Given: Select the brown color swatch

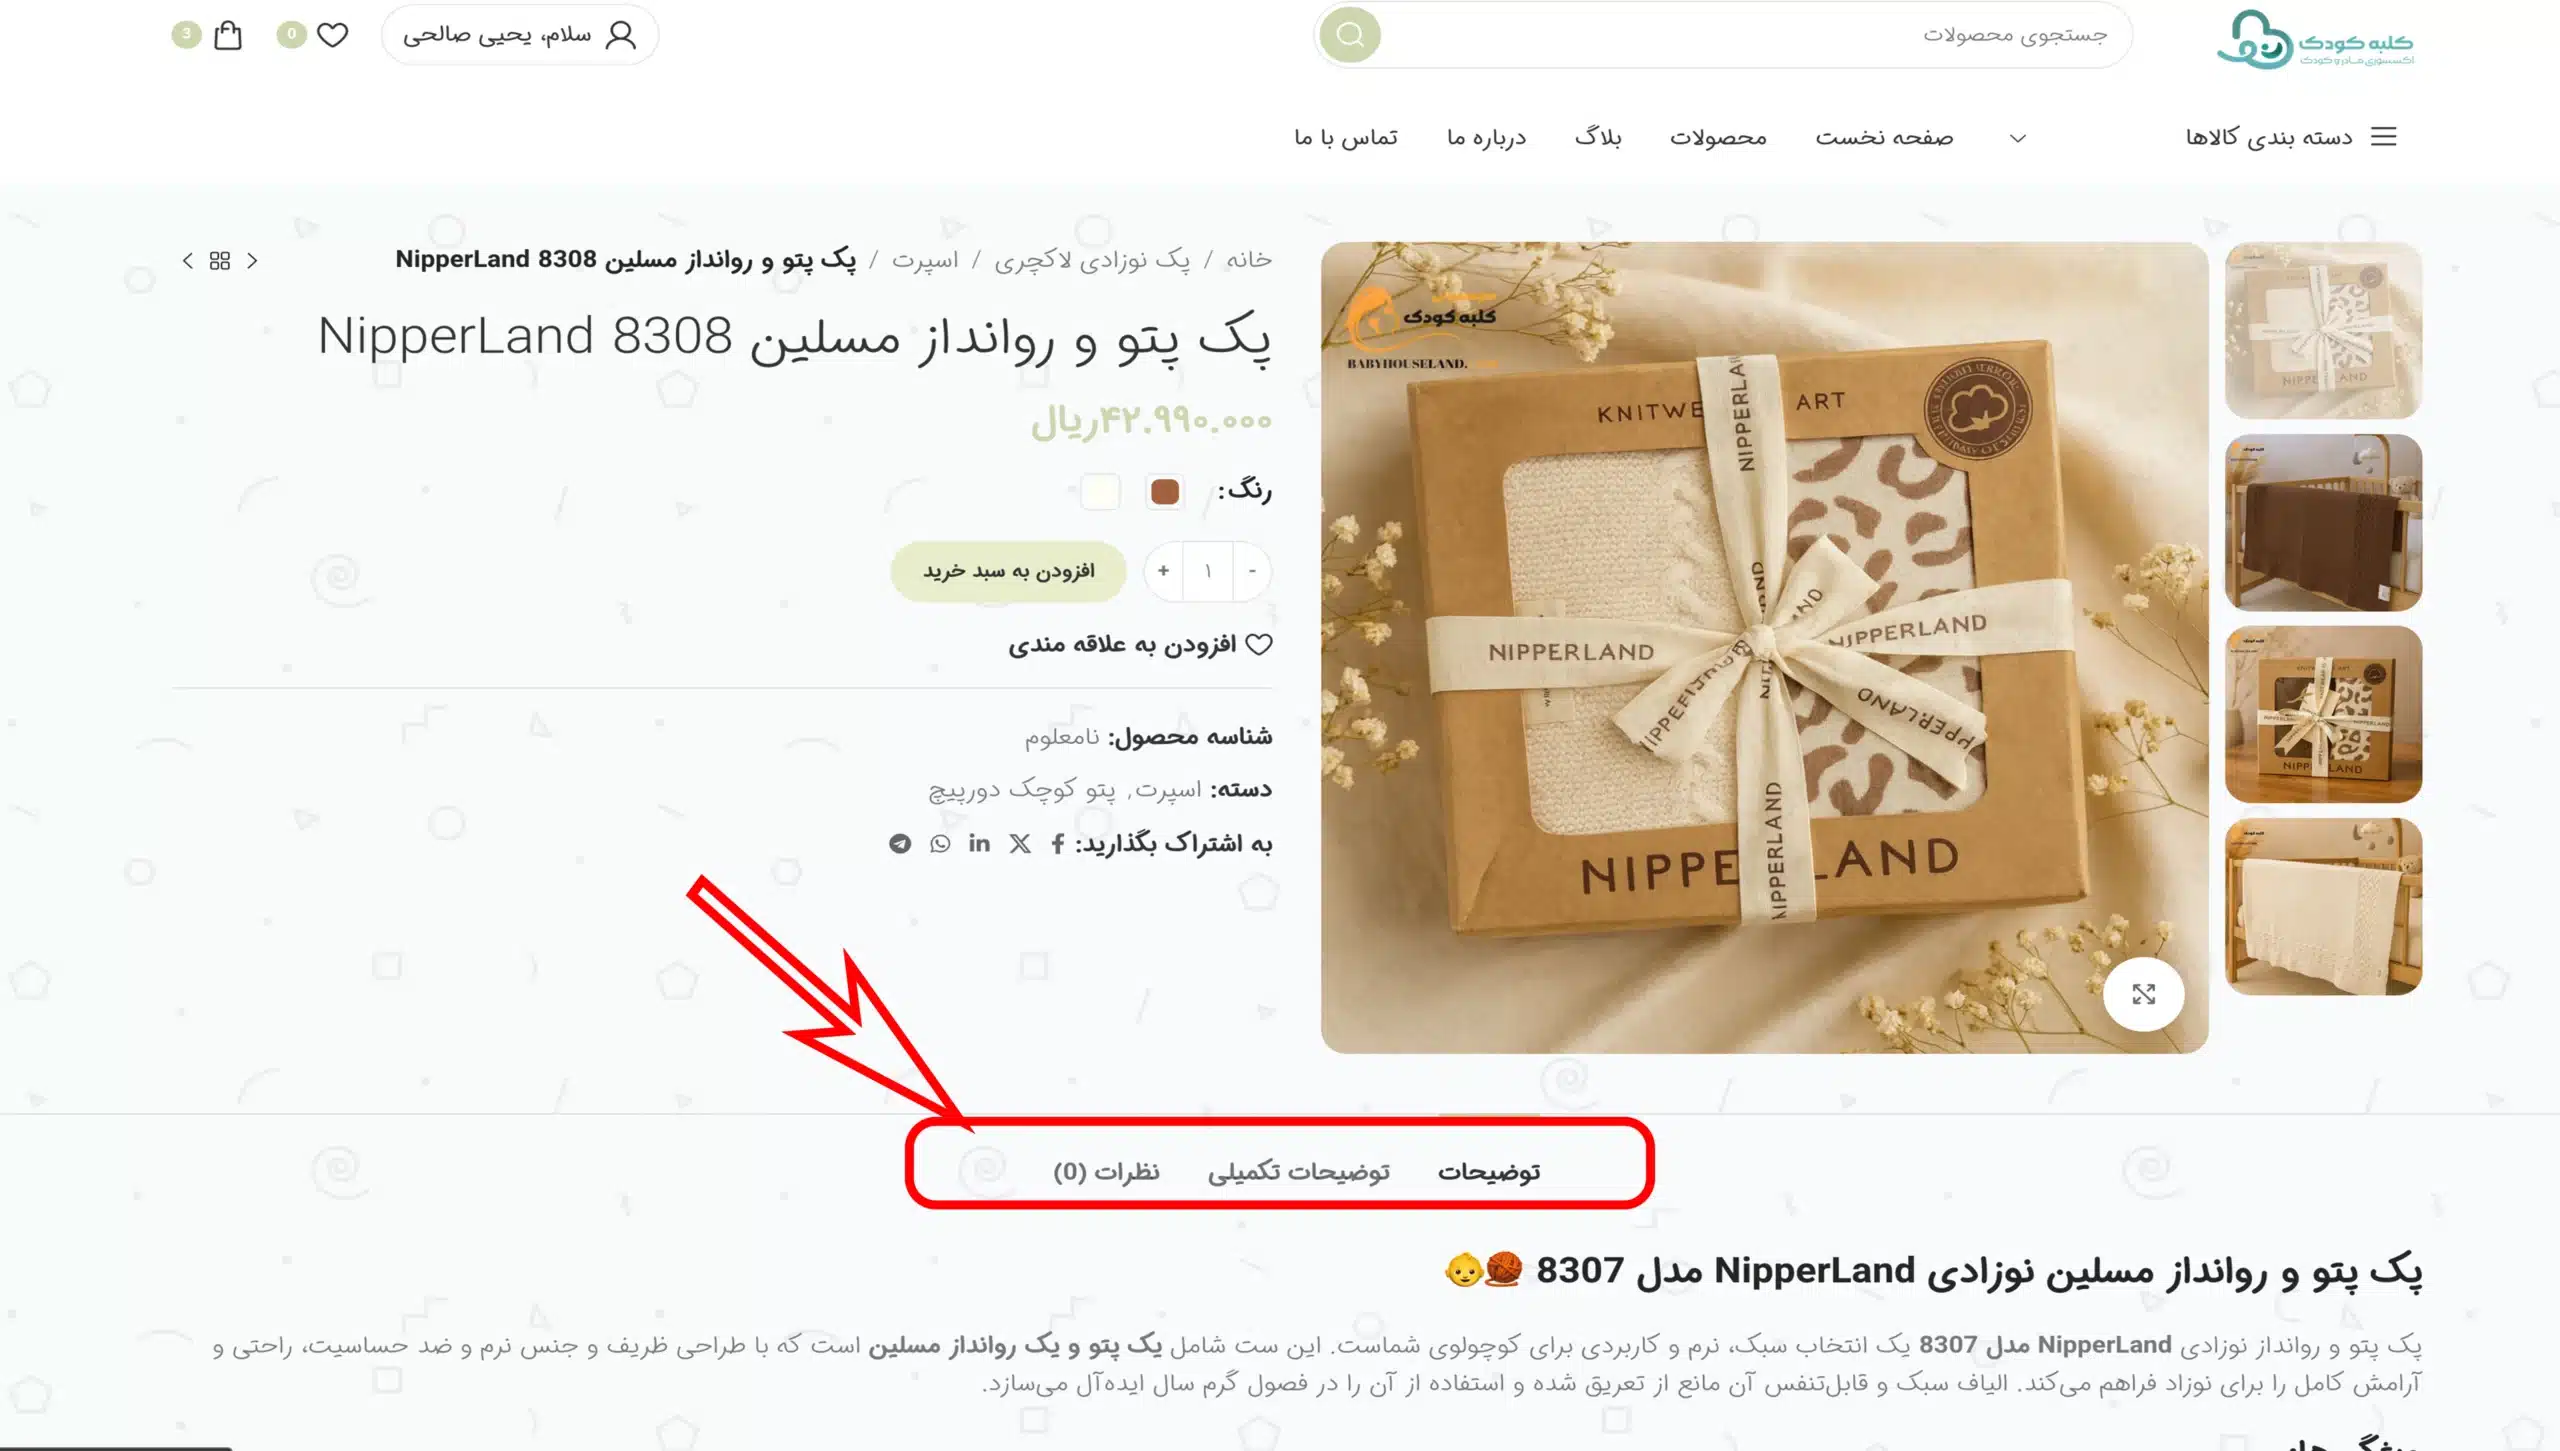Looking at the screenshot, I should [x=1164, y=492].
